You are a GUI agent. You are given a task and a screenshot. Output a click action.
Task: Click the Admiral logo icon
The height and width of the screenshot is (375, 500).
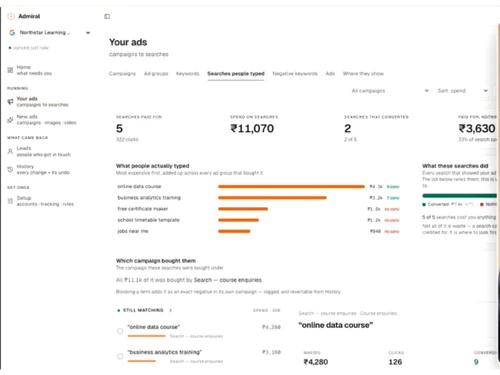[x=11, y=16]
